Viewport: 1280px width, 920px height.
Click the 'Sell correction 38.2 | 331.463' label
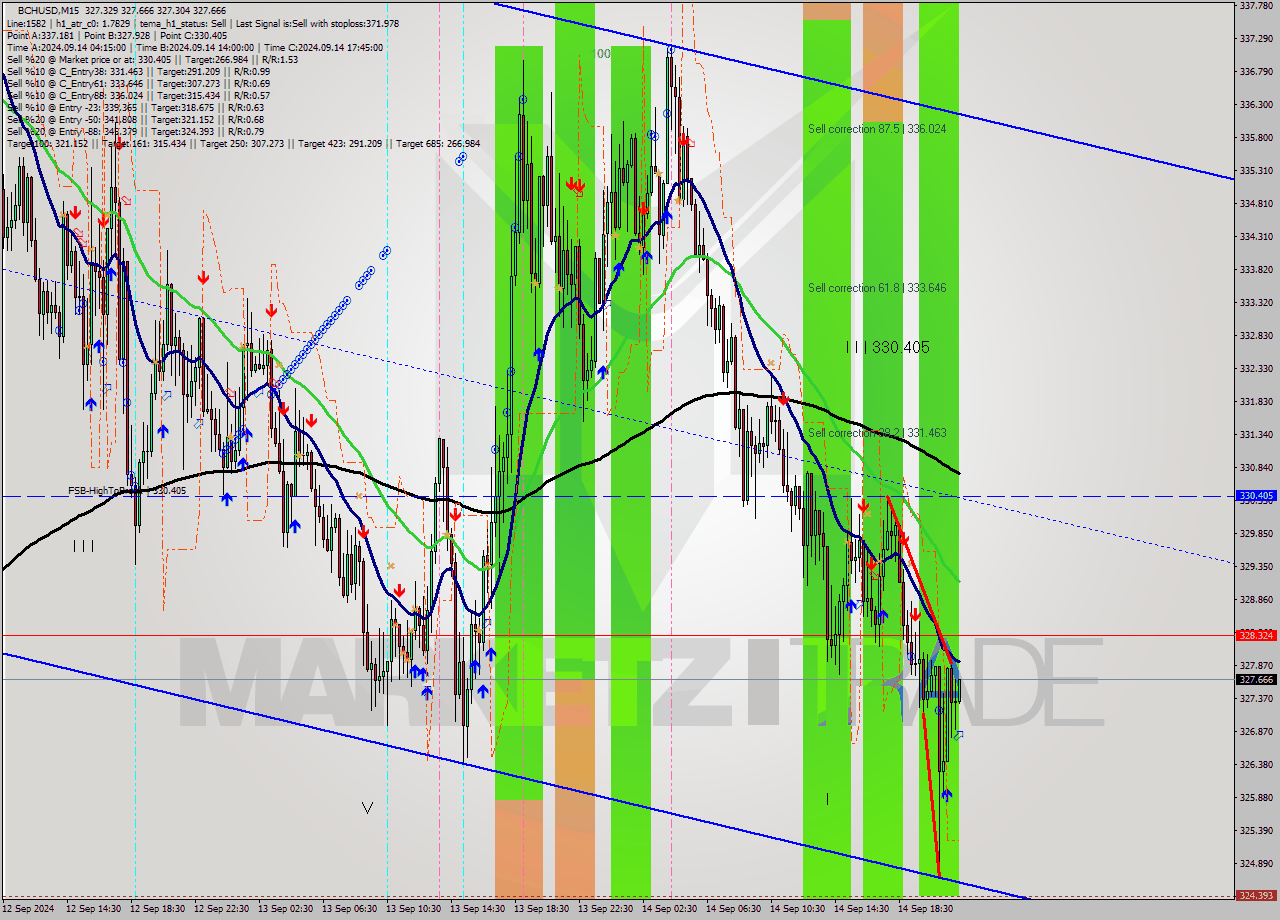tap(877, 433)
